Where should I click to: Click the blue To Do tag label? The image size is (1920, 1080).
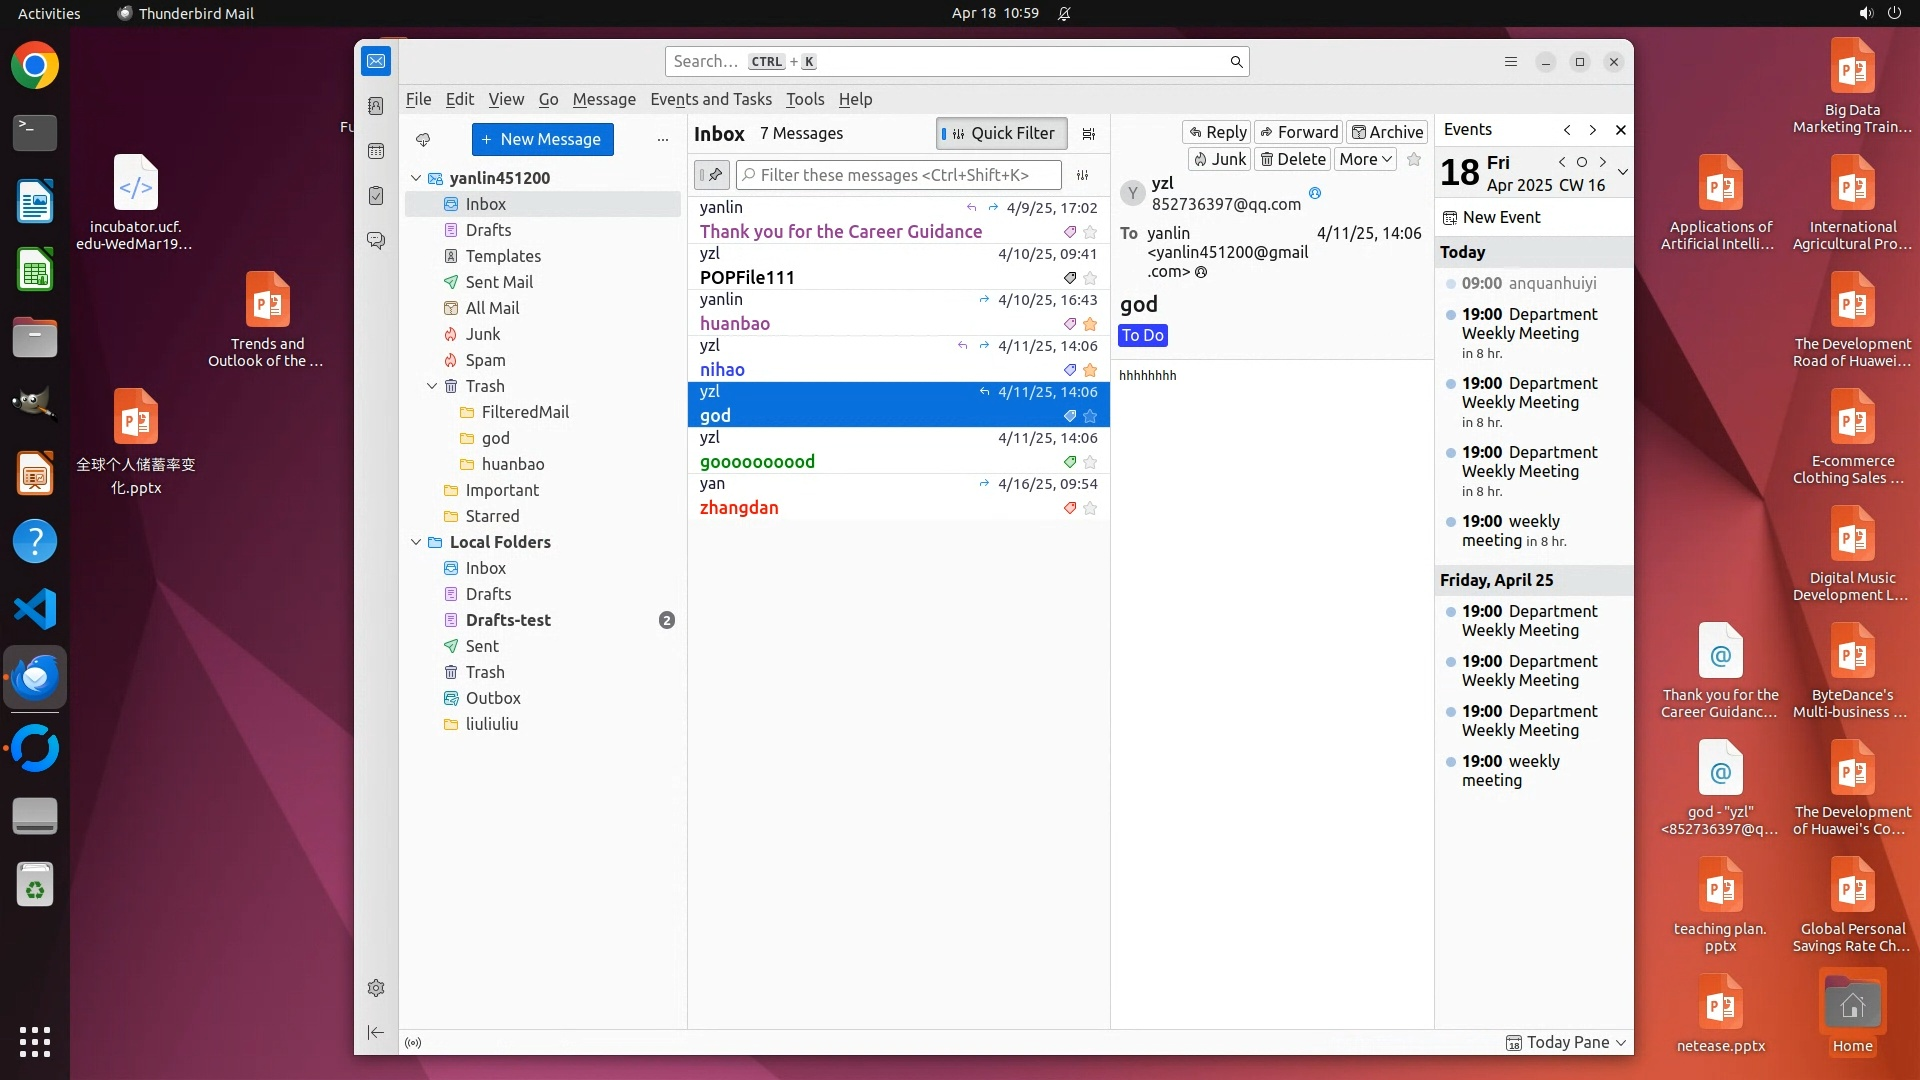[1142, 335]
